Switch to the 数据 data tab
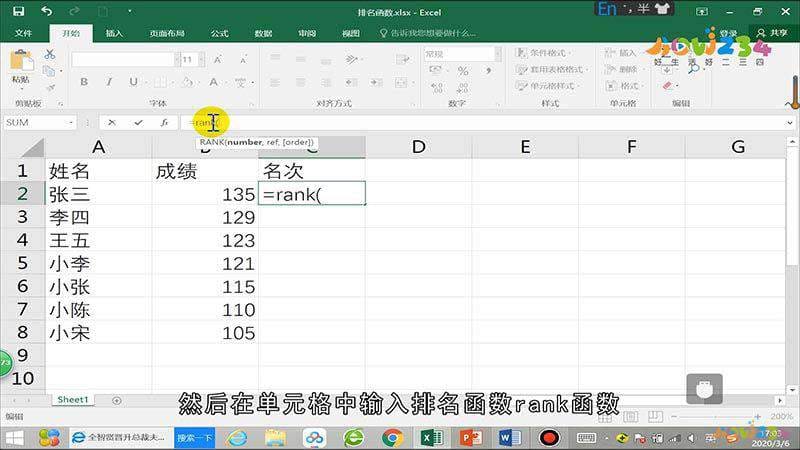The image size is (800, 450). tap(263, 33)
